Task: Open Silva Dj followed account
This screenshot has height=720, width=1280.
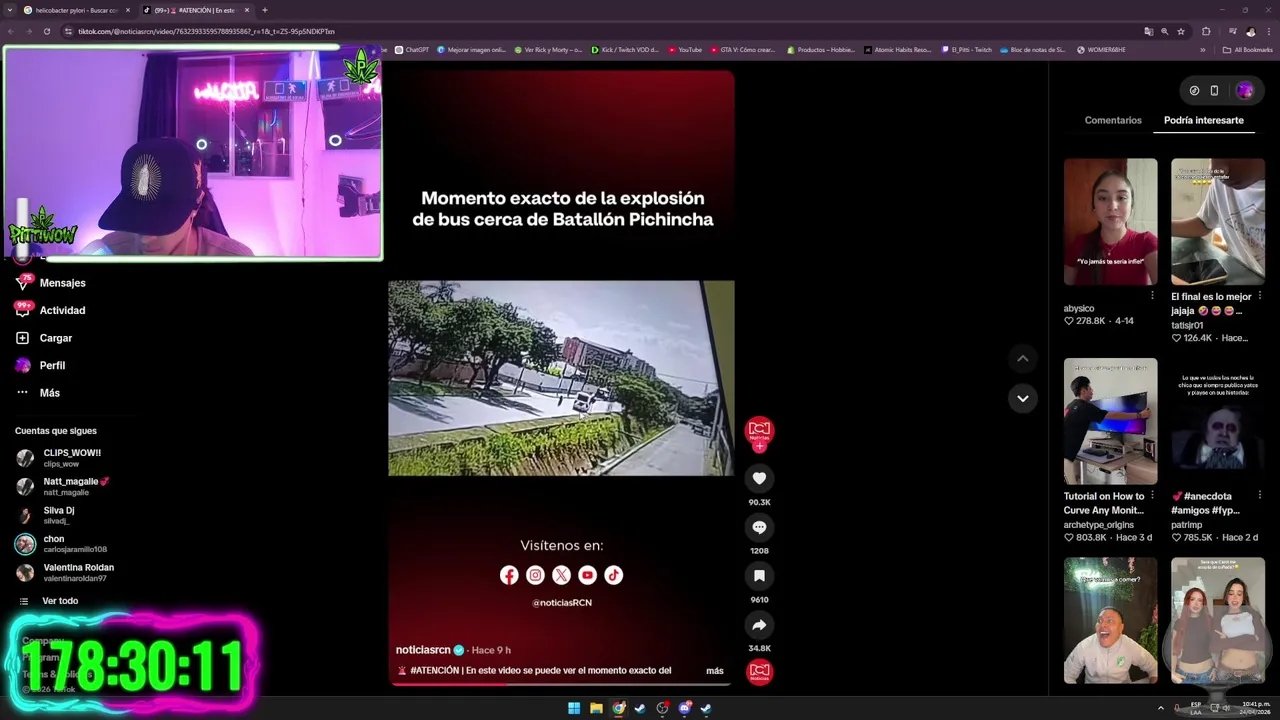Action: (x=60, y=516)
